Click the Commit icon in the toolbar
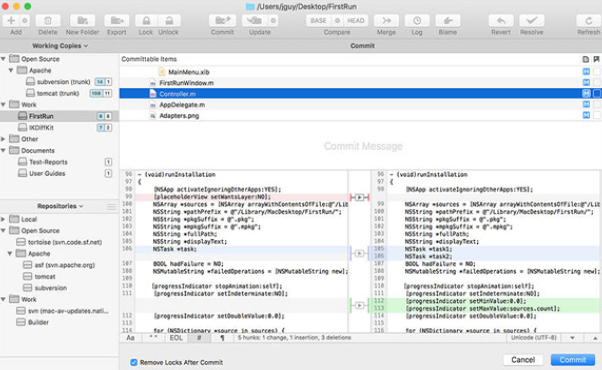 click(222, 20)
